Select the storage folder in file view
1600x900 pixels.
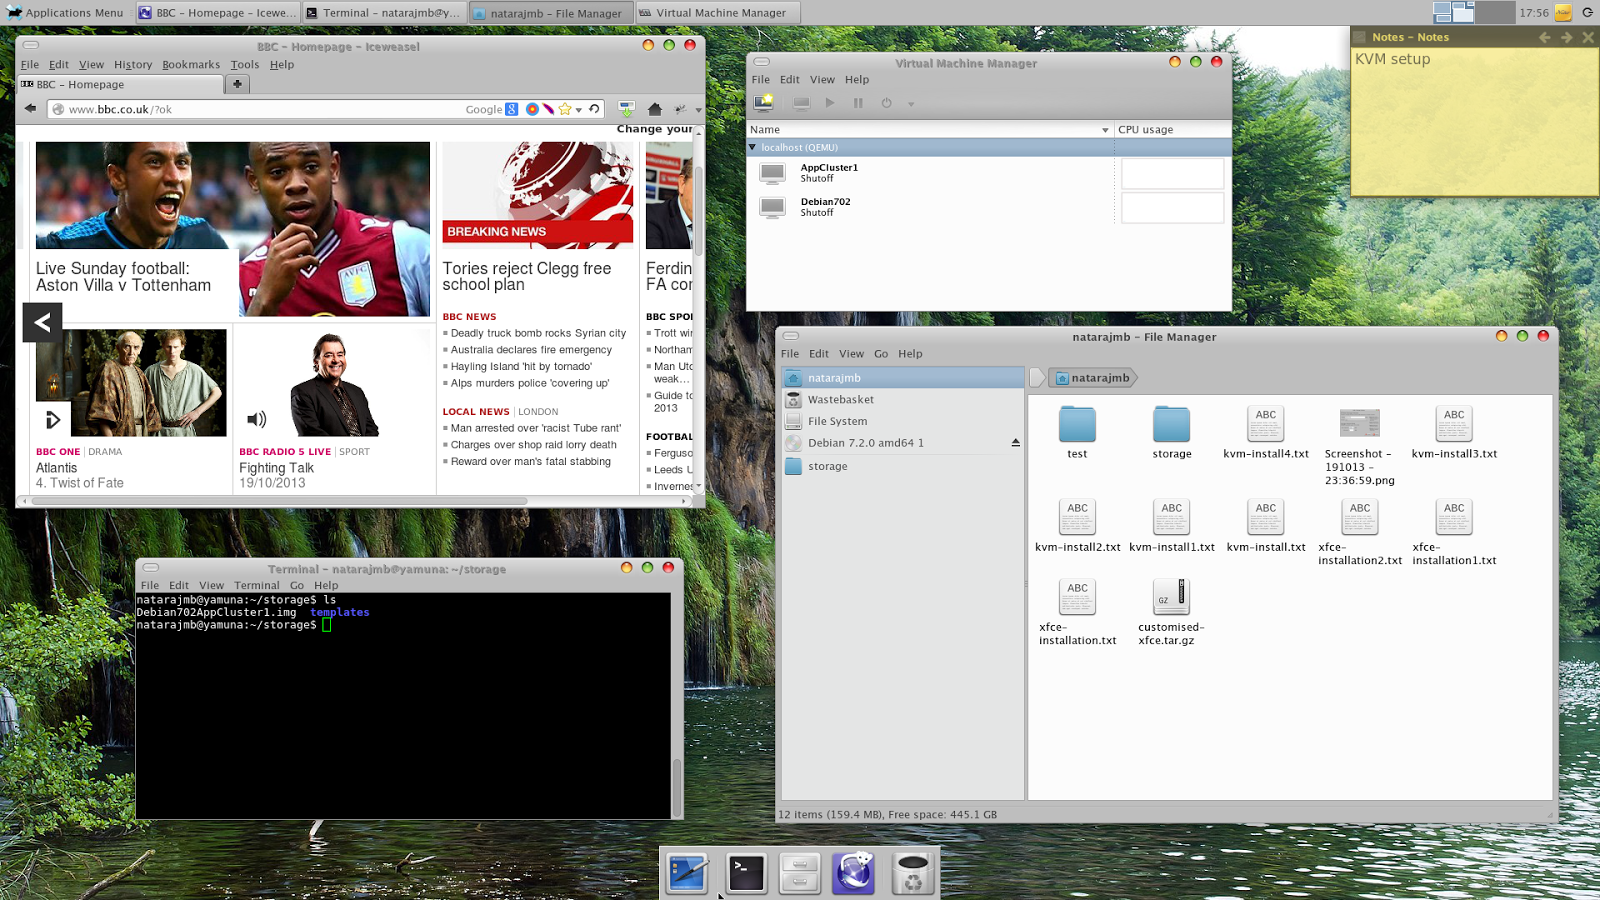pos(1171,424)
